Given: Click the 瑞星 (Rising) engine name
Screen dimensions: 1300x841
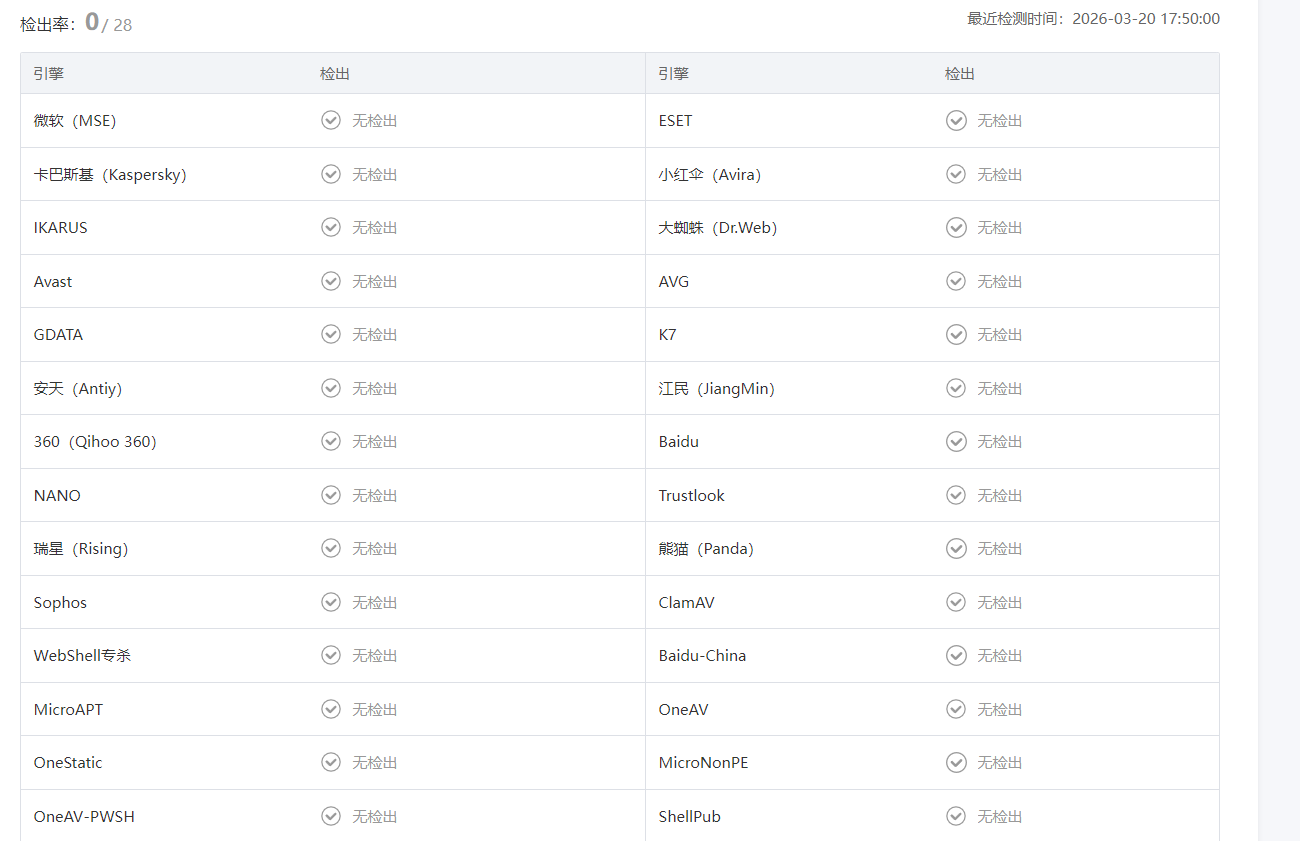Looking at the screenshot, I should 81,548.
